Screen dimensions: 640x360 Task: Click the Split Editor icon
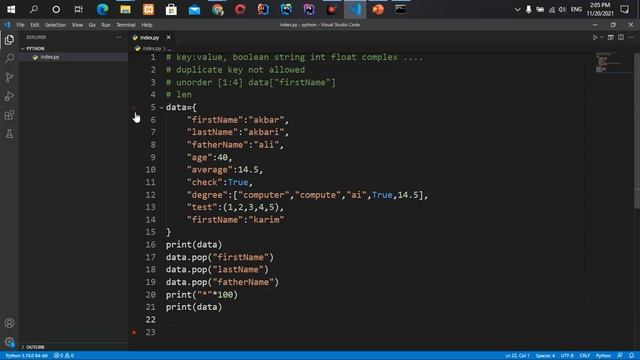click(621, 37)
